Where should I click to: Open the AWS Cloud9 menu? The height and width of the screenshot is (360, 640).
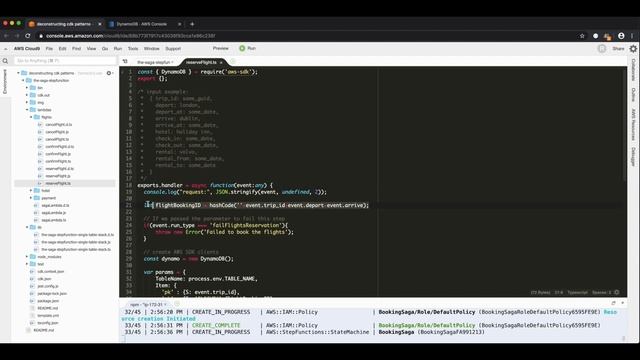27,49
